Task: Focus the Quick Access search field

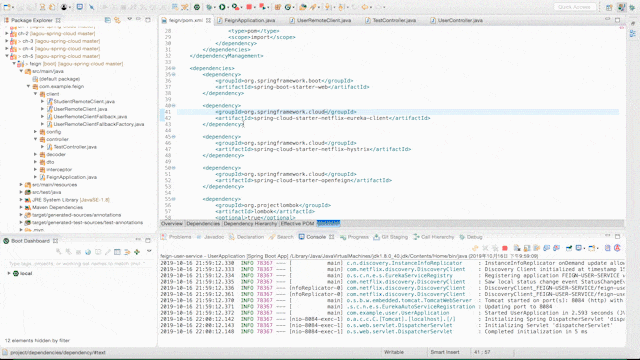Action: 575,7
